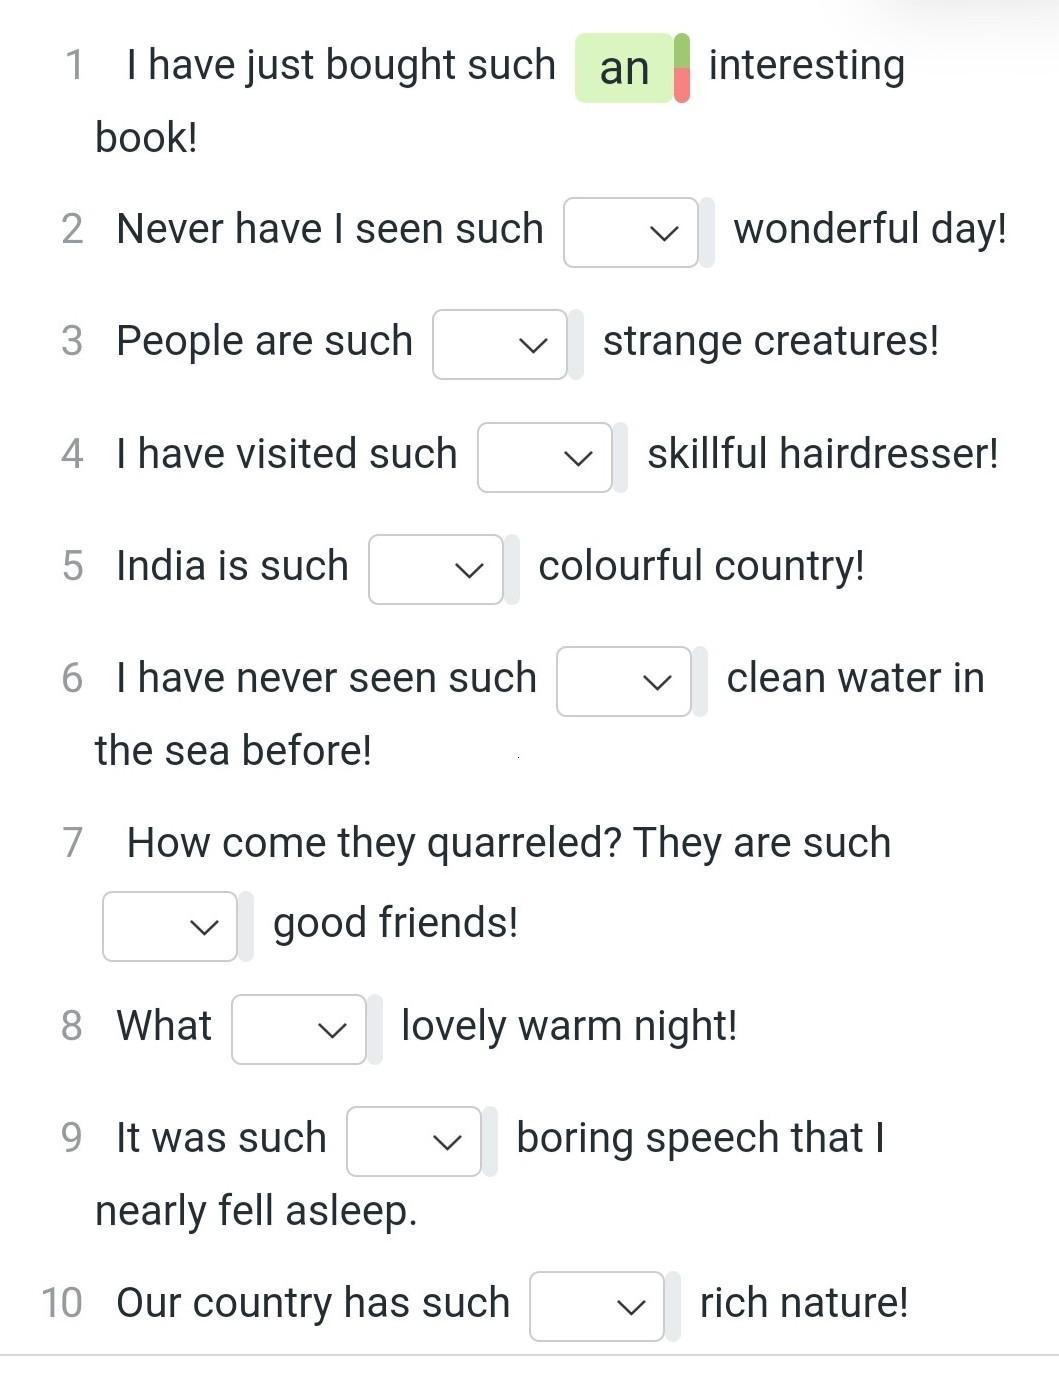Image resolution: width=1059 pixels, height=1381 pixels.
Task: Open the dropdown before "boring speech"
Action: [413, 1142]
